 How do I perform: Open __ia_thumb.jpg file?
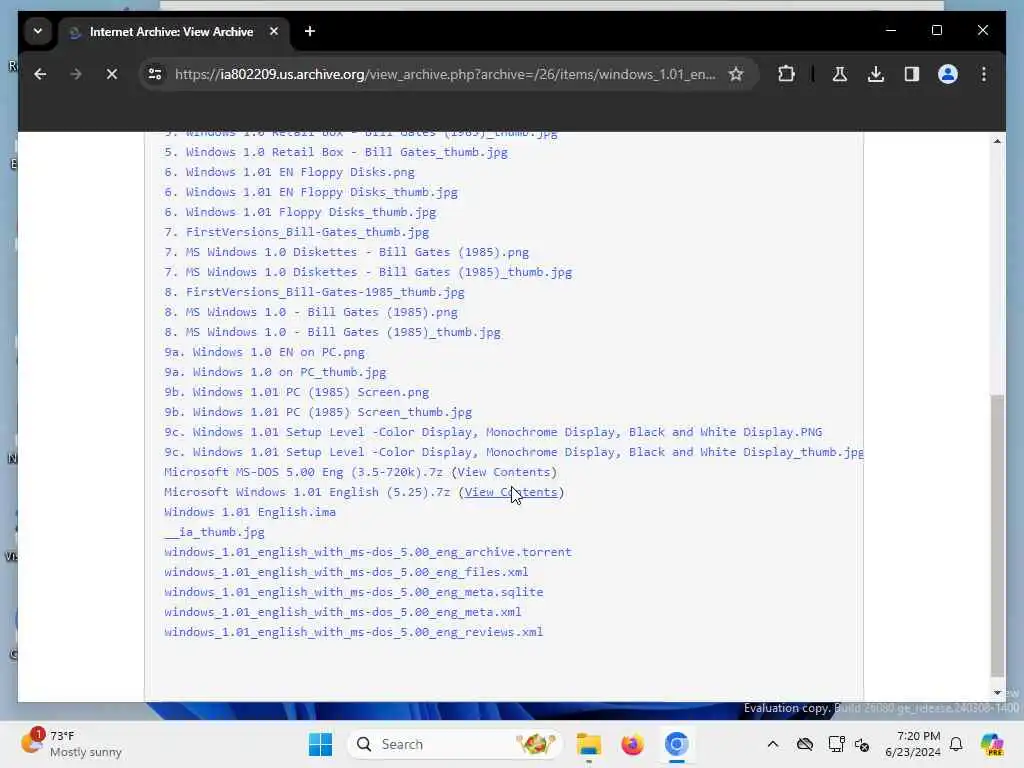coord(214,532)
